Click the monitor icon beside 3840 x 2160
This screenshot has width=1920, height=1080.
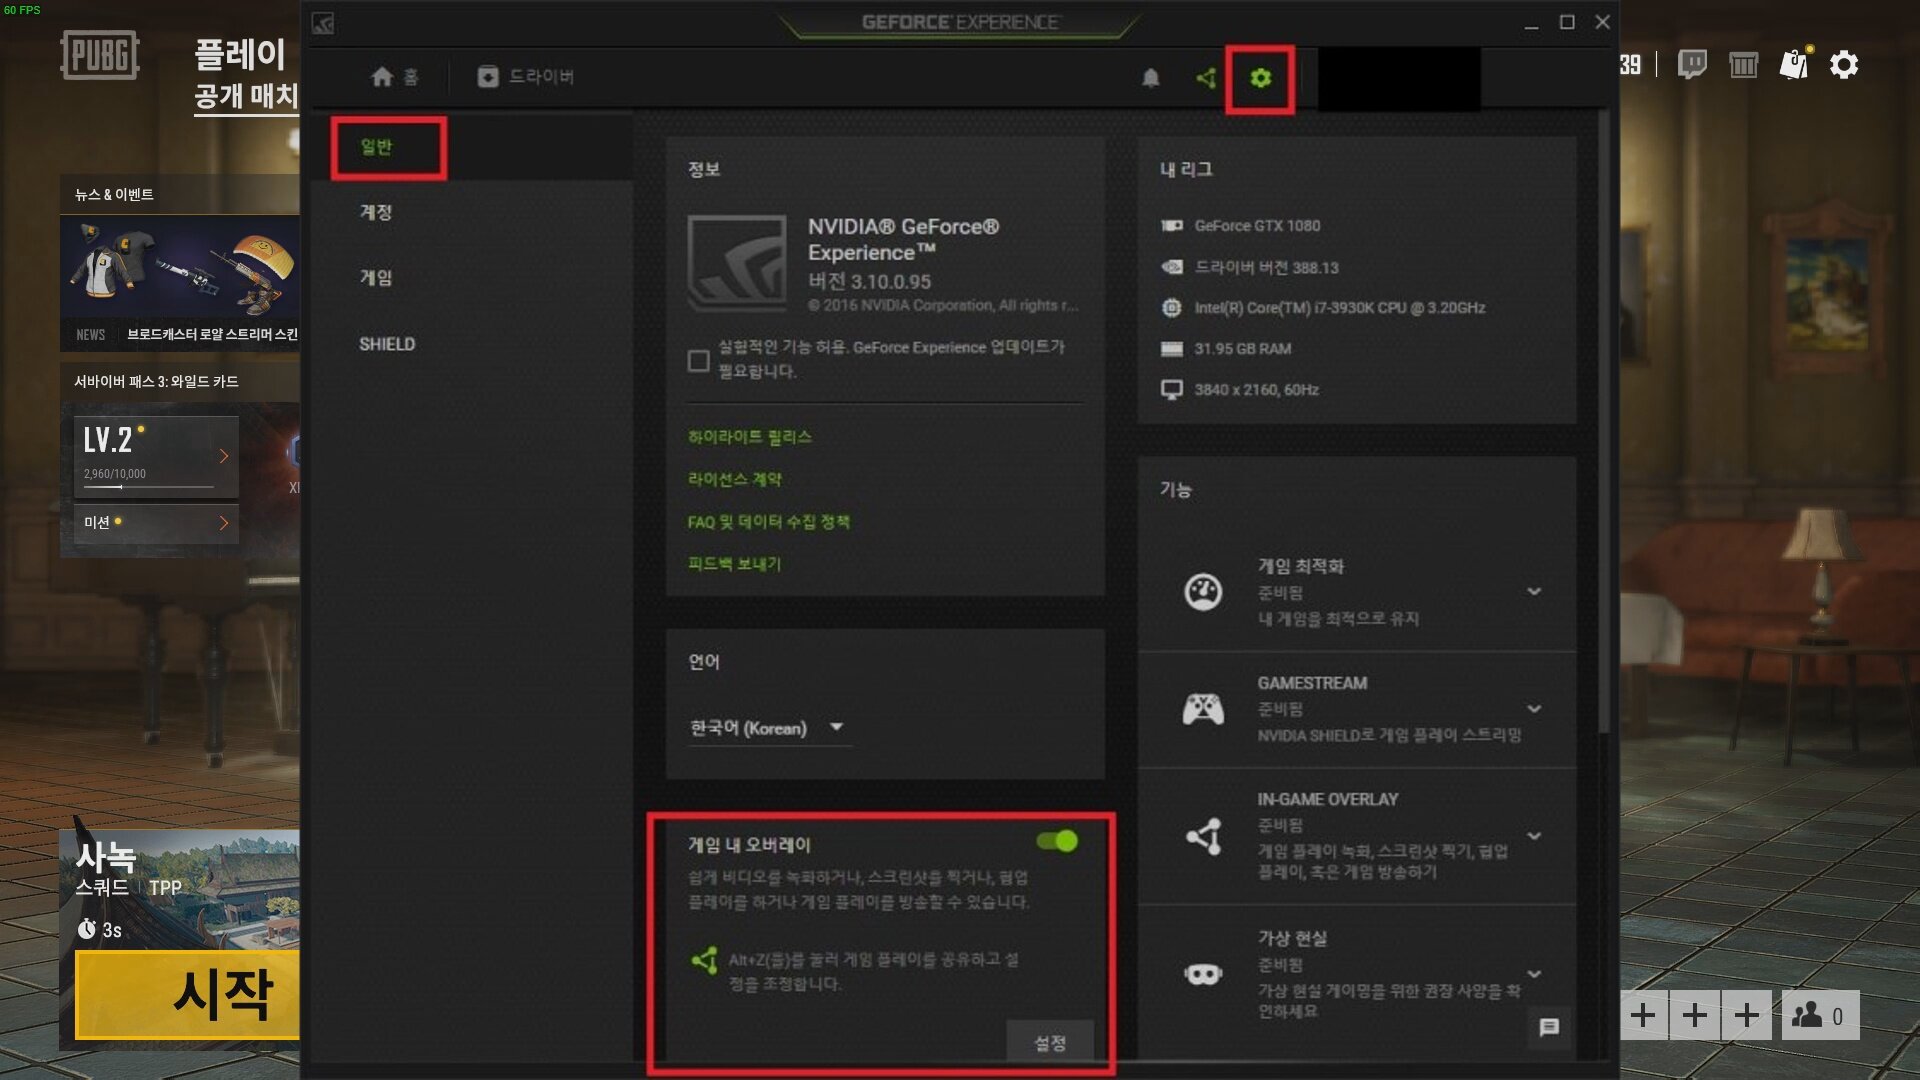click(x=1172, y=390)
